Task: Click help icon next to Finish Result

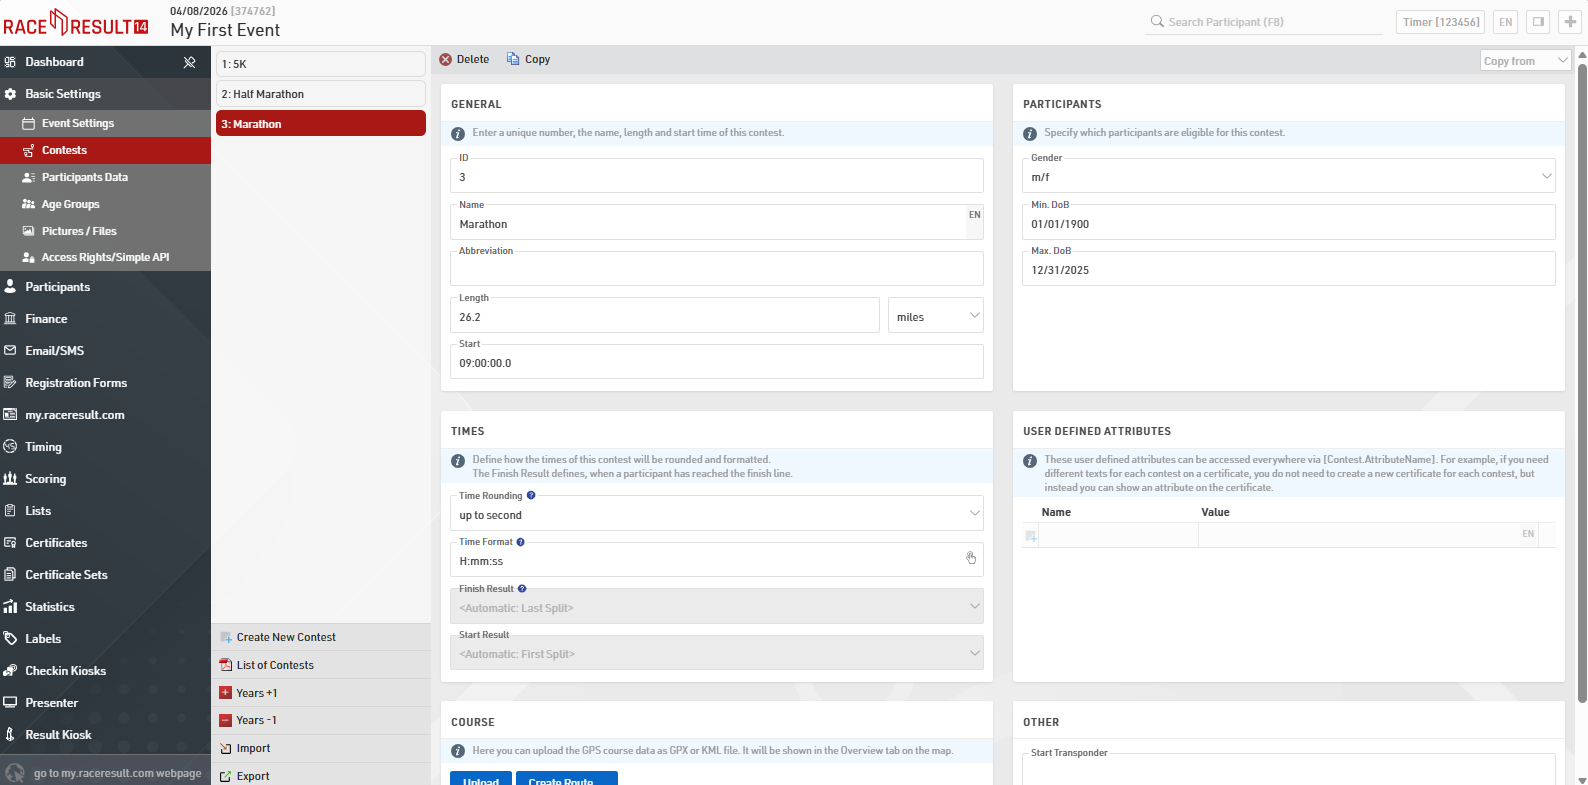Action: coord(522,589)
